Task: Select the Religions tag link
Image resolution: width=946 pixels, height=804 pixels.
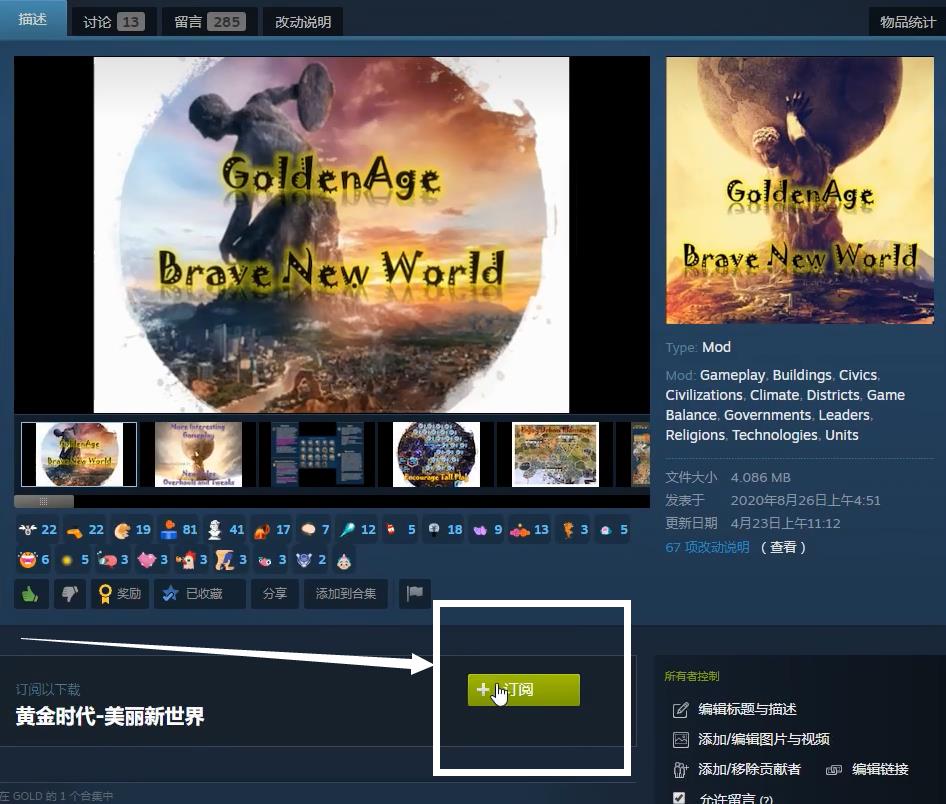Action: pos(695,435)
